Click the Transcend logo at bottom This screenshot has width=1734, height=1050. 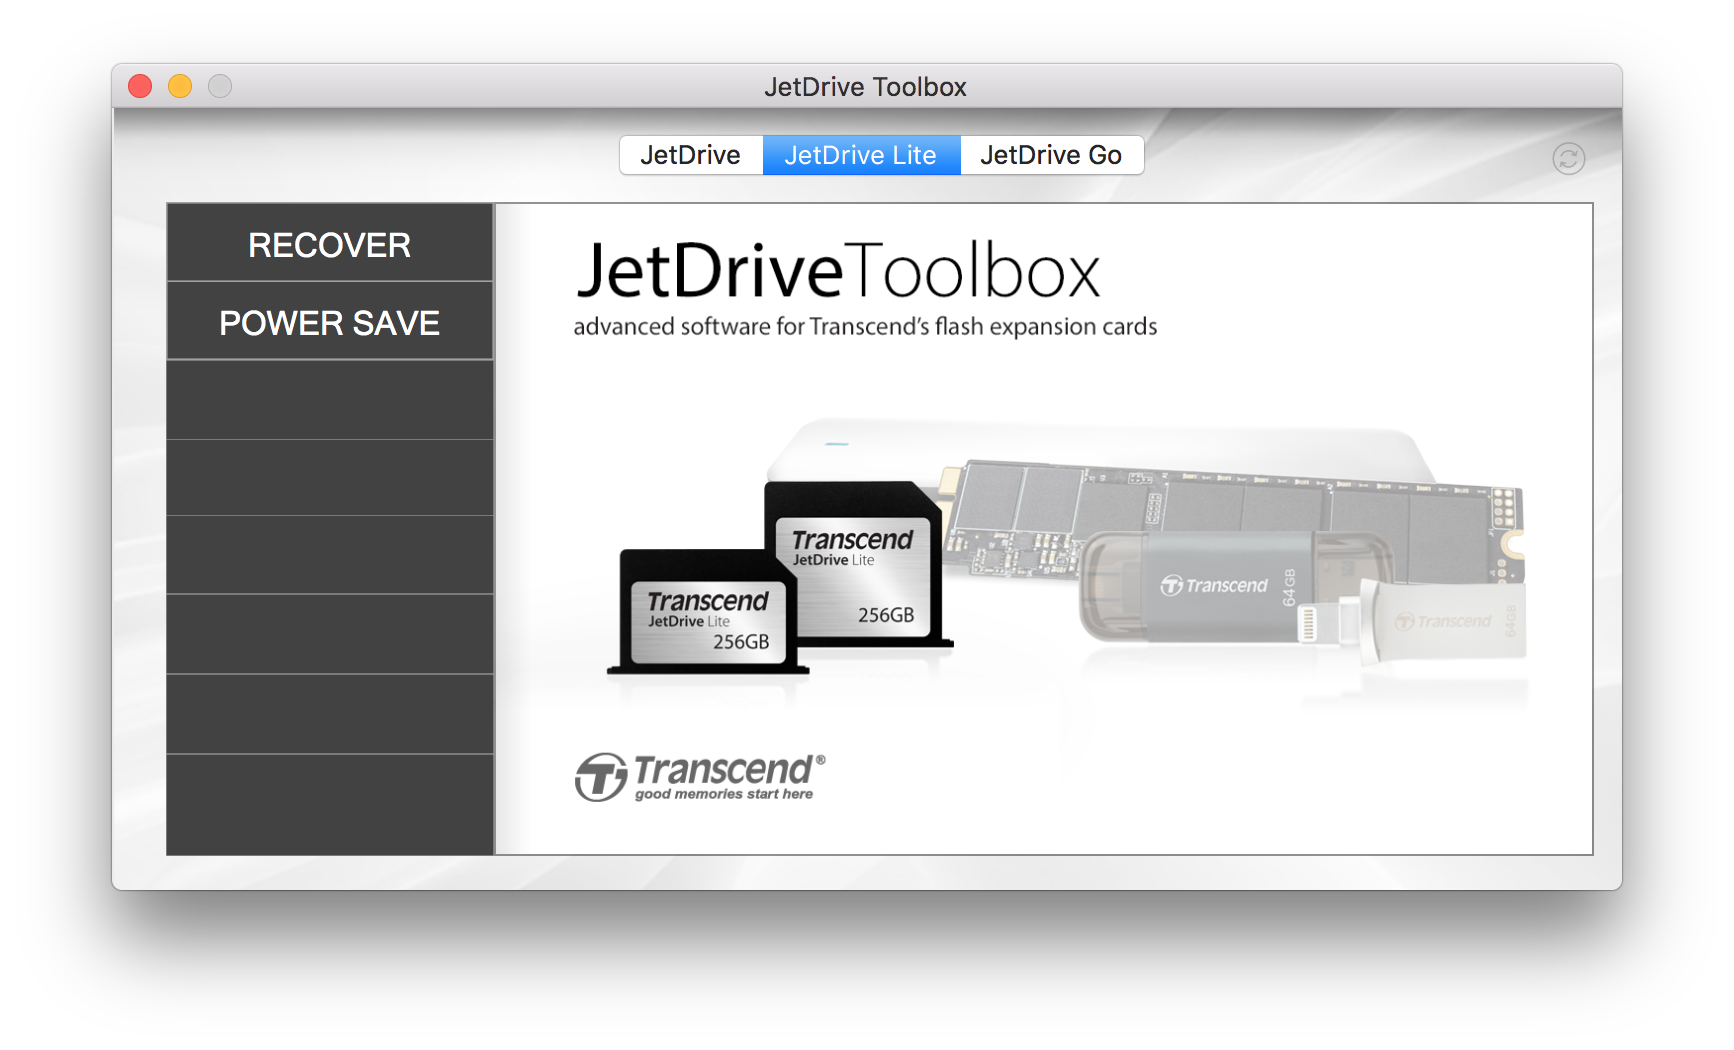(x=700, y=777)
